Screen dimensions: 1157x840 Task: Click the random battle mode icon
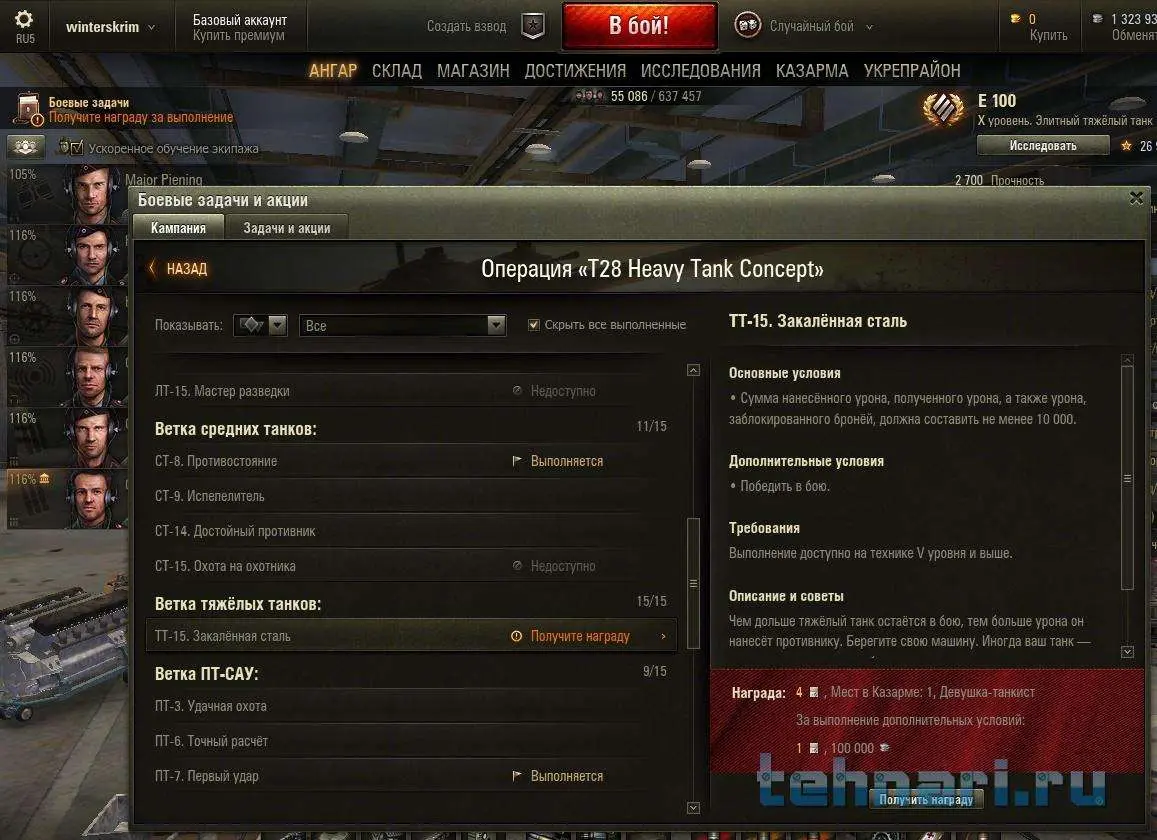click(x=747, y=25)
